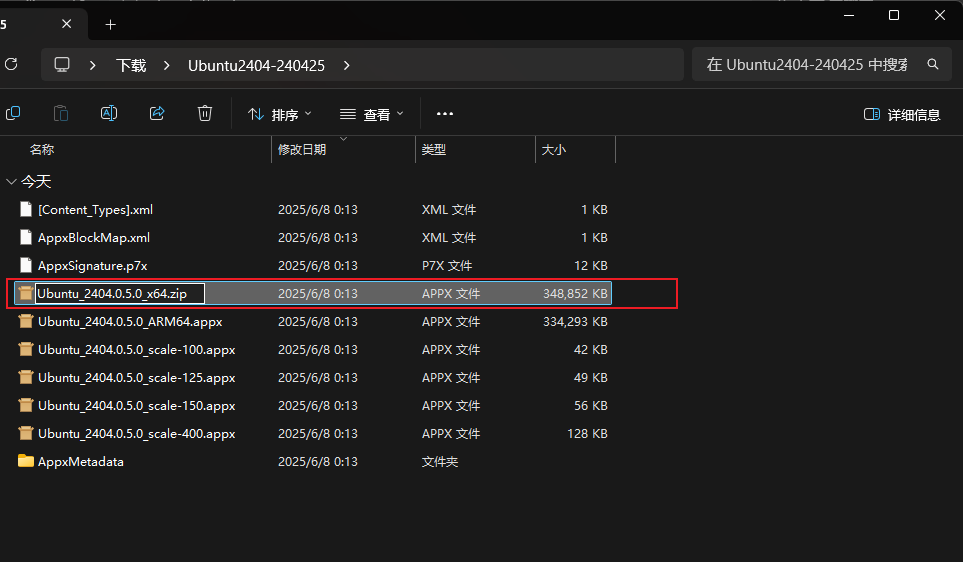Click the trash delete icon
This screenshot has width=963, height=562.
tap(205, 113)
